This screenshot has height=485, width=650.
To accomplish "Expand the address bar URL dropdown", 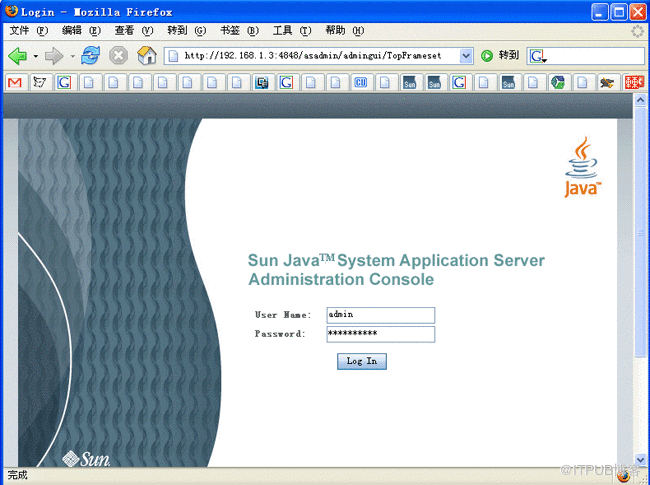I will click(x=466, y=56).
